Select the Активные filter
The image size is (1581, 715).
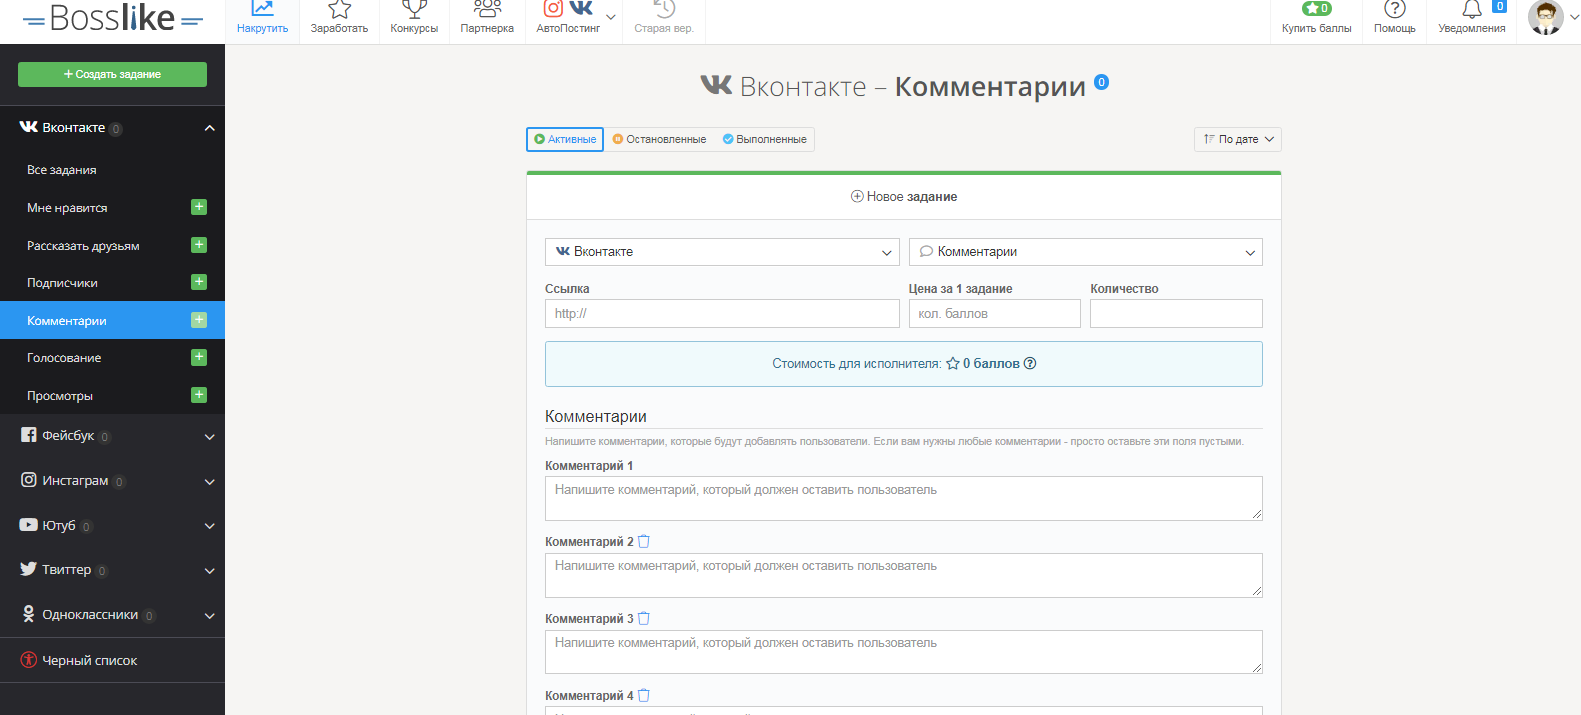(565, 140)
